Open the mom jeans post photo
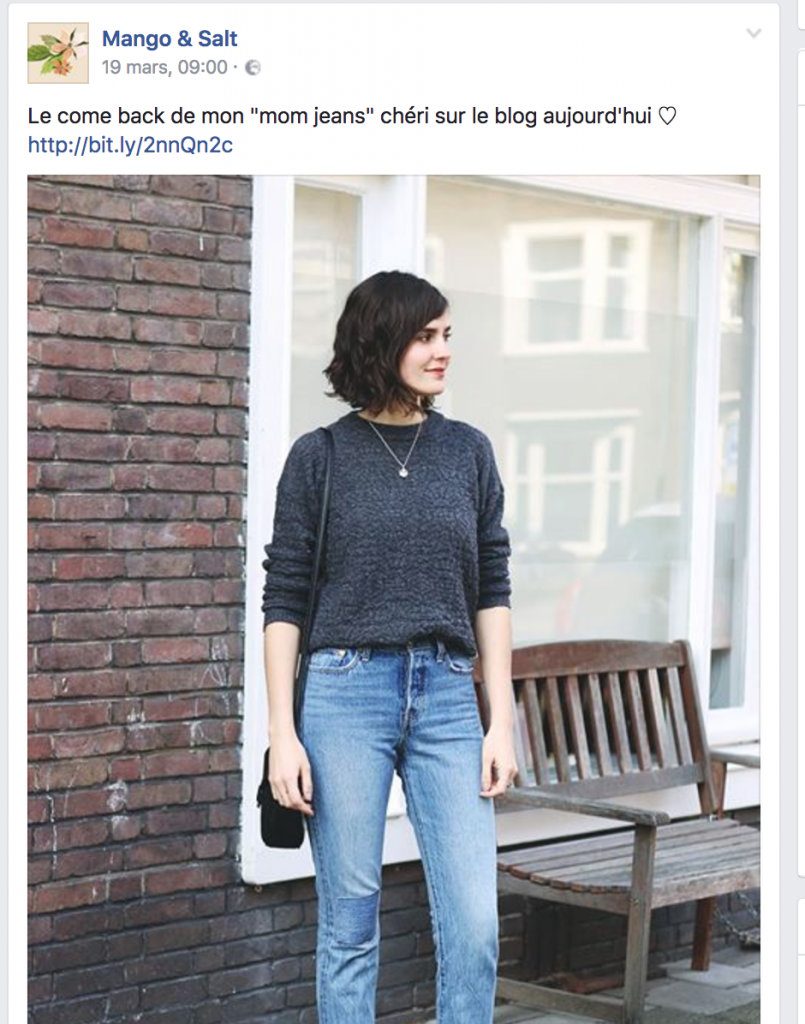The height and width of the screenshot is (1024, 805). [394, 599]
